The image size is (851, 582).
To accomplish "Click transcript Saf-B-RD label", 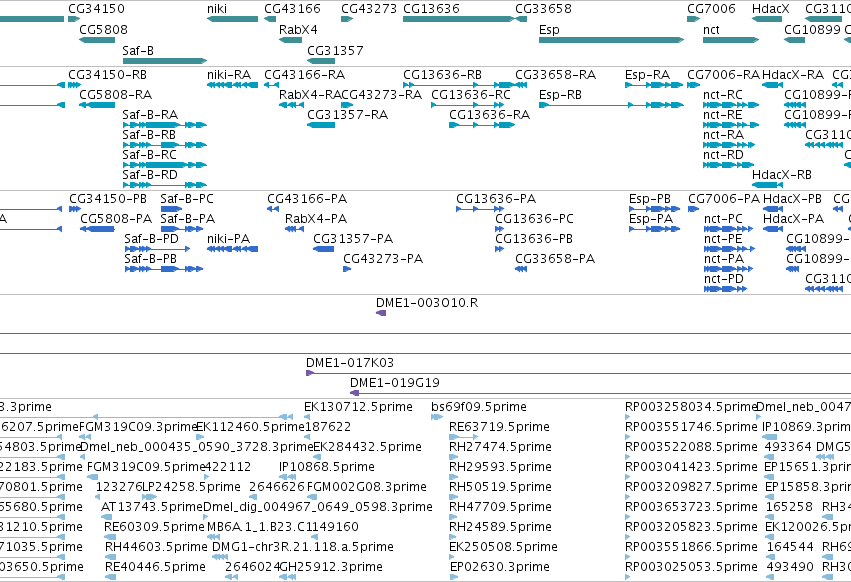I will tap(150, 175).
